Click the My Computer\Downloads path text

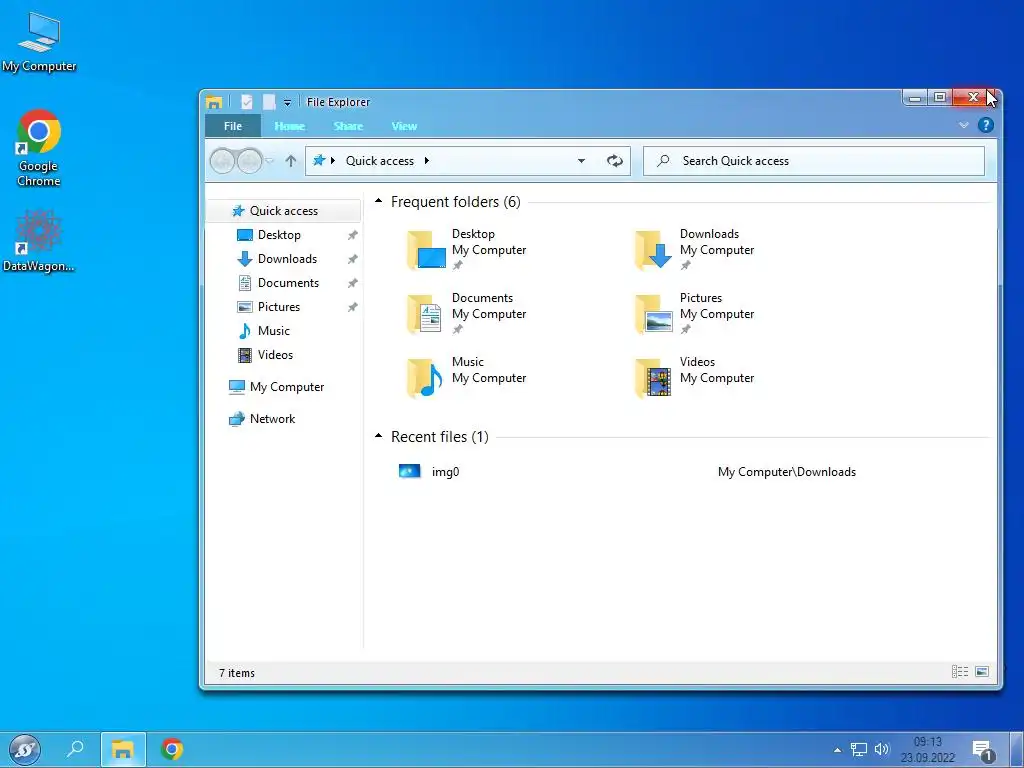pyautogui.click(x=786, y=472)
